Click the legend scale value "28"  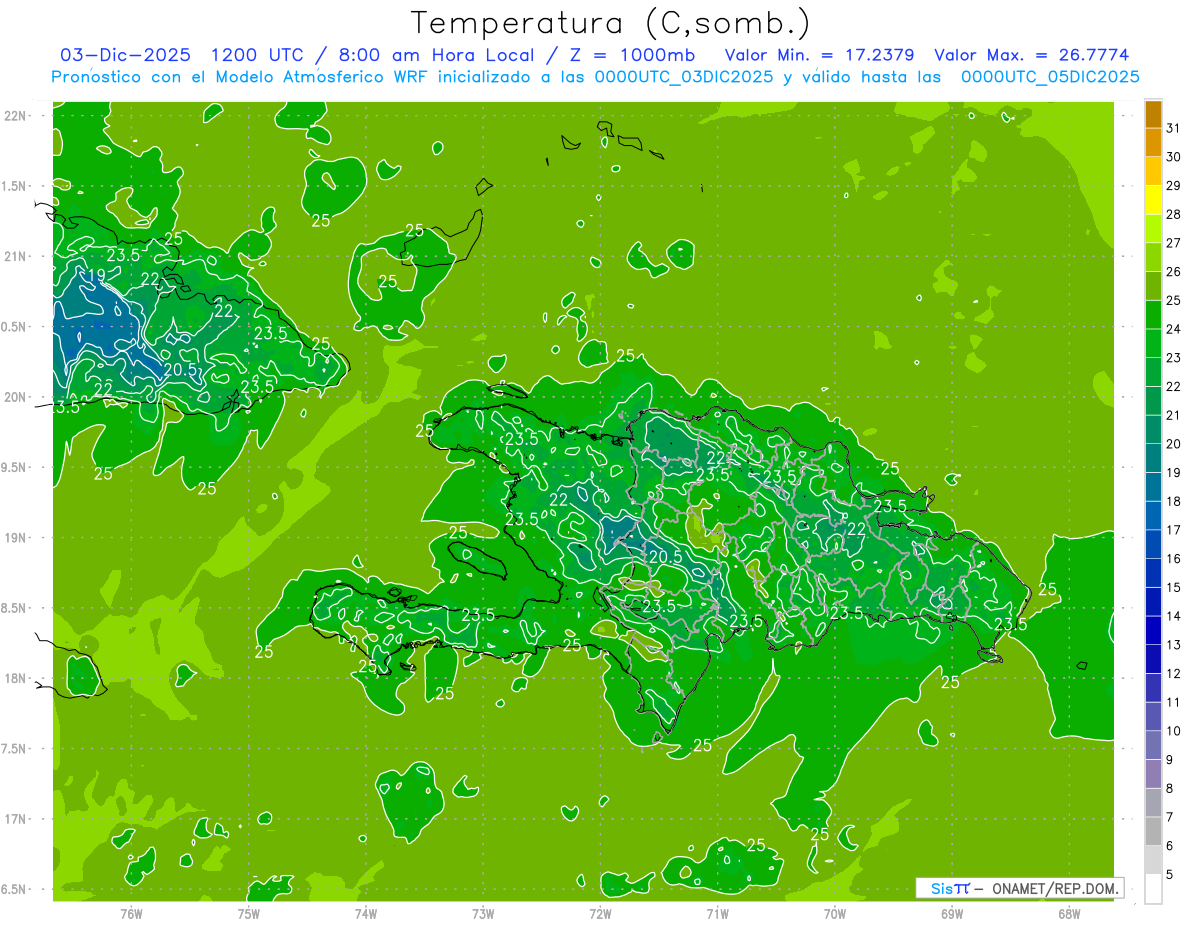(1174, 214)
